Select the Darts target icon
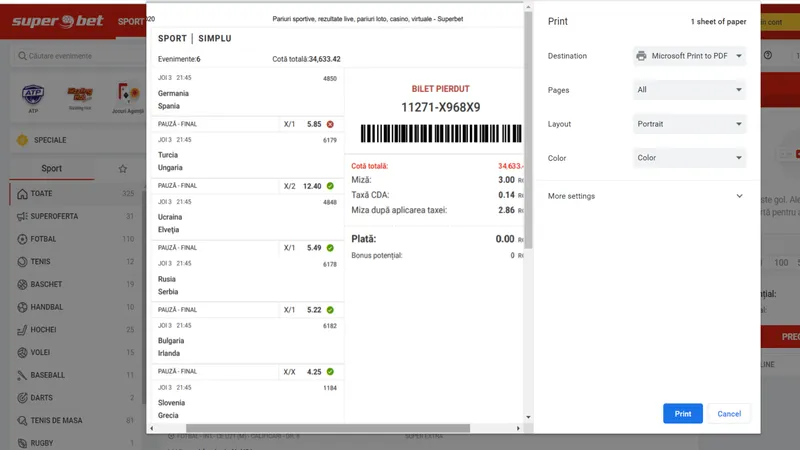This screenshot has width=800, height=450. coord(22,397)
